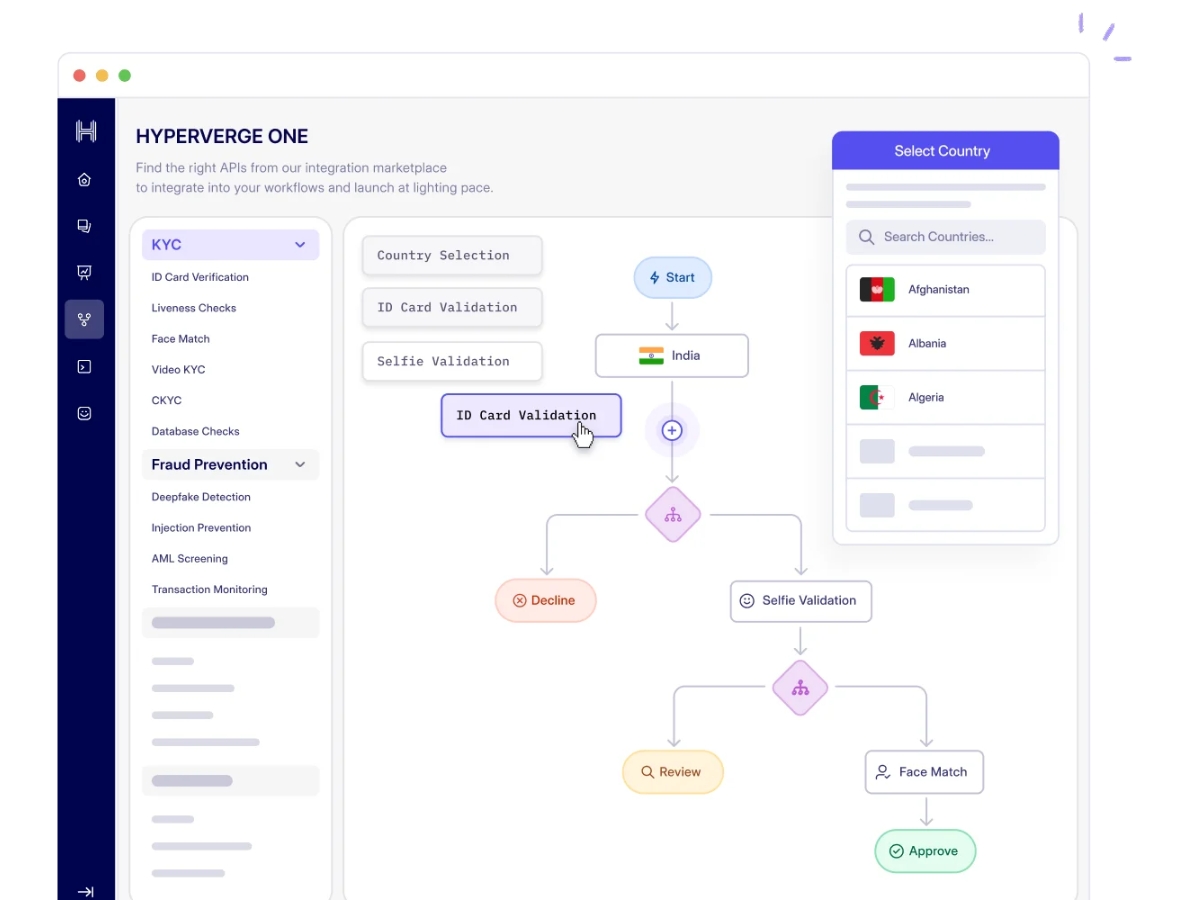The width and height of the screenshot is (1200, 900).
Task: Select Face Match in KYC list
Action: pos(181,339)
